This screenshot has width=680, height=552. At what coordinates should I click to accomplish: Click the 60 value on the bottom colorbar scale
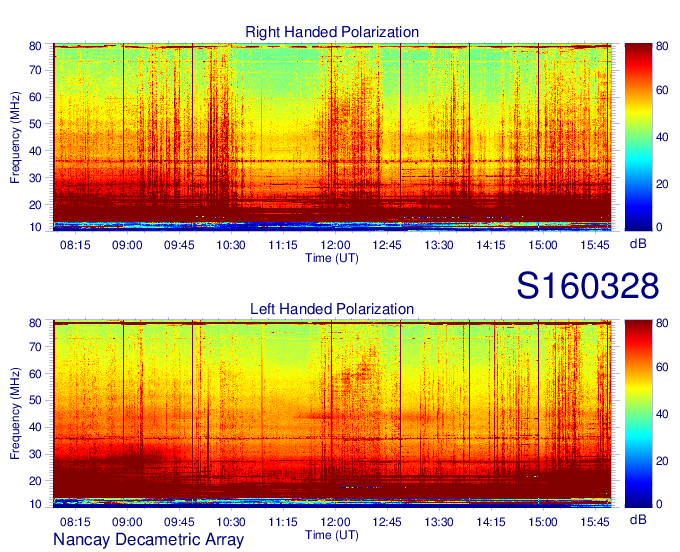(x=662, y=367)
